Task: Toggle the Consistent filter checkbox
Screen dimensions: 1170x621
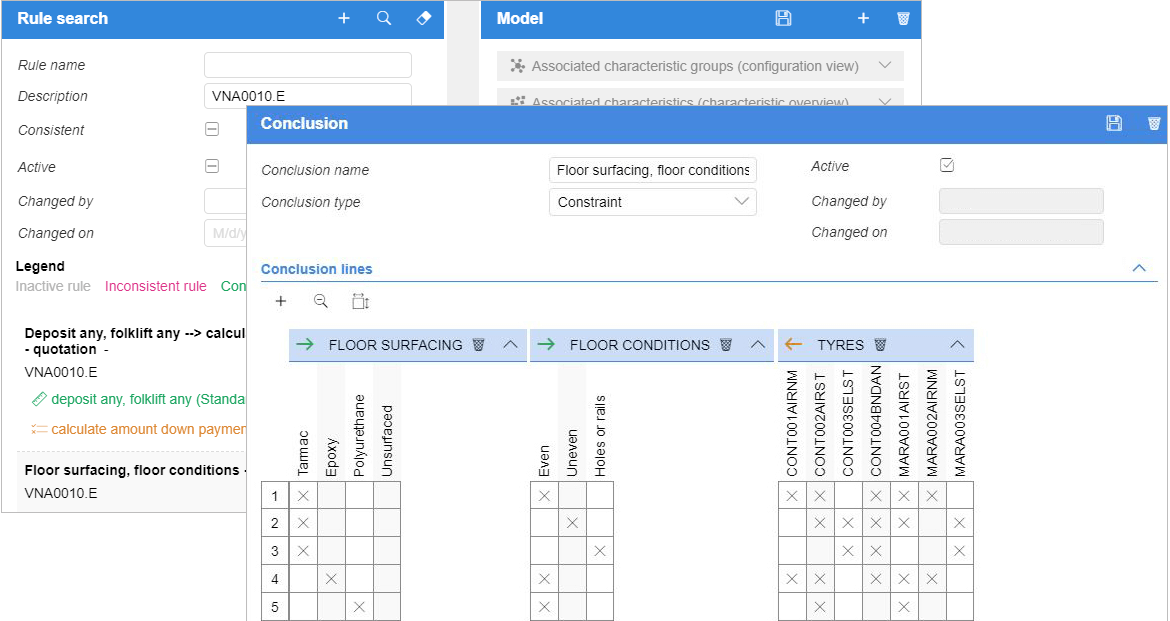Action: point(212,129)
